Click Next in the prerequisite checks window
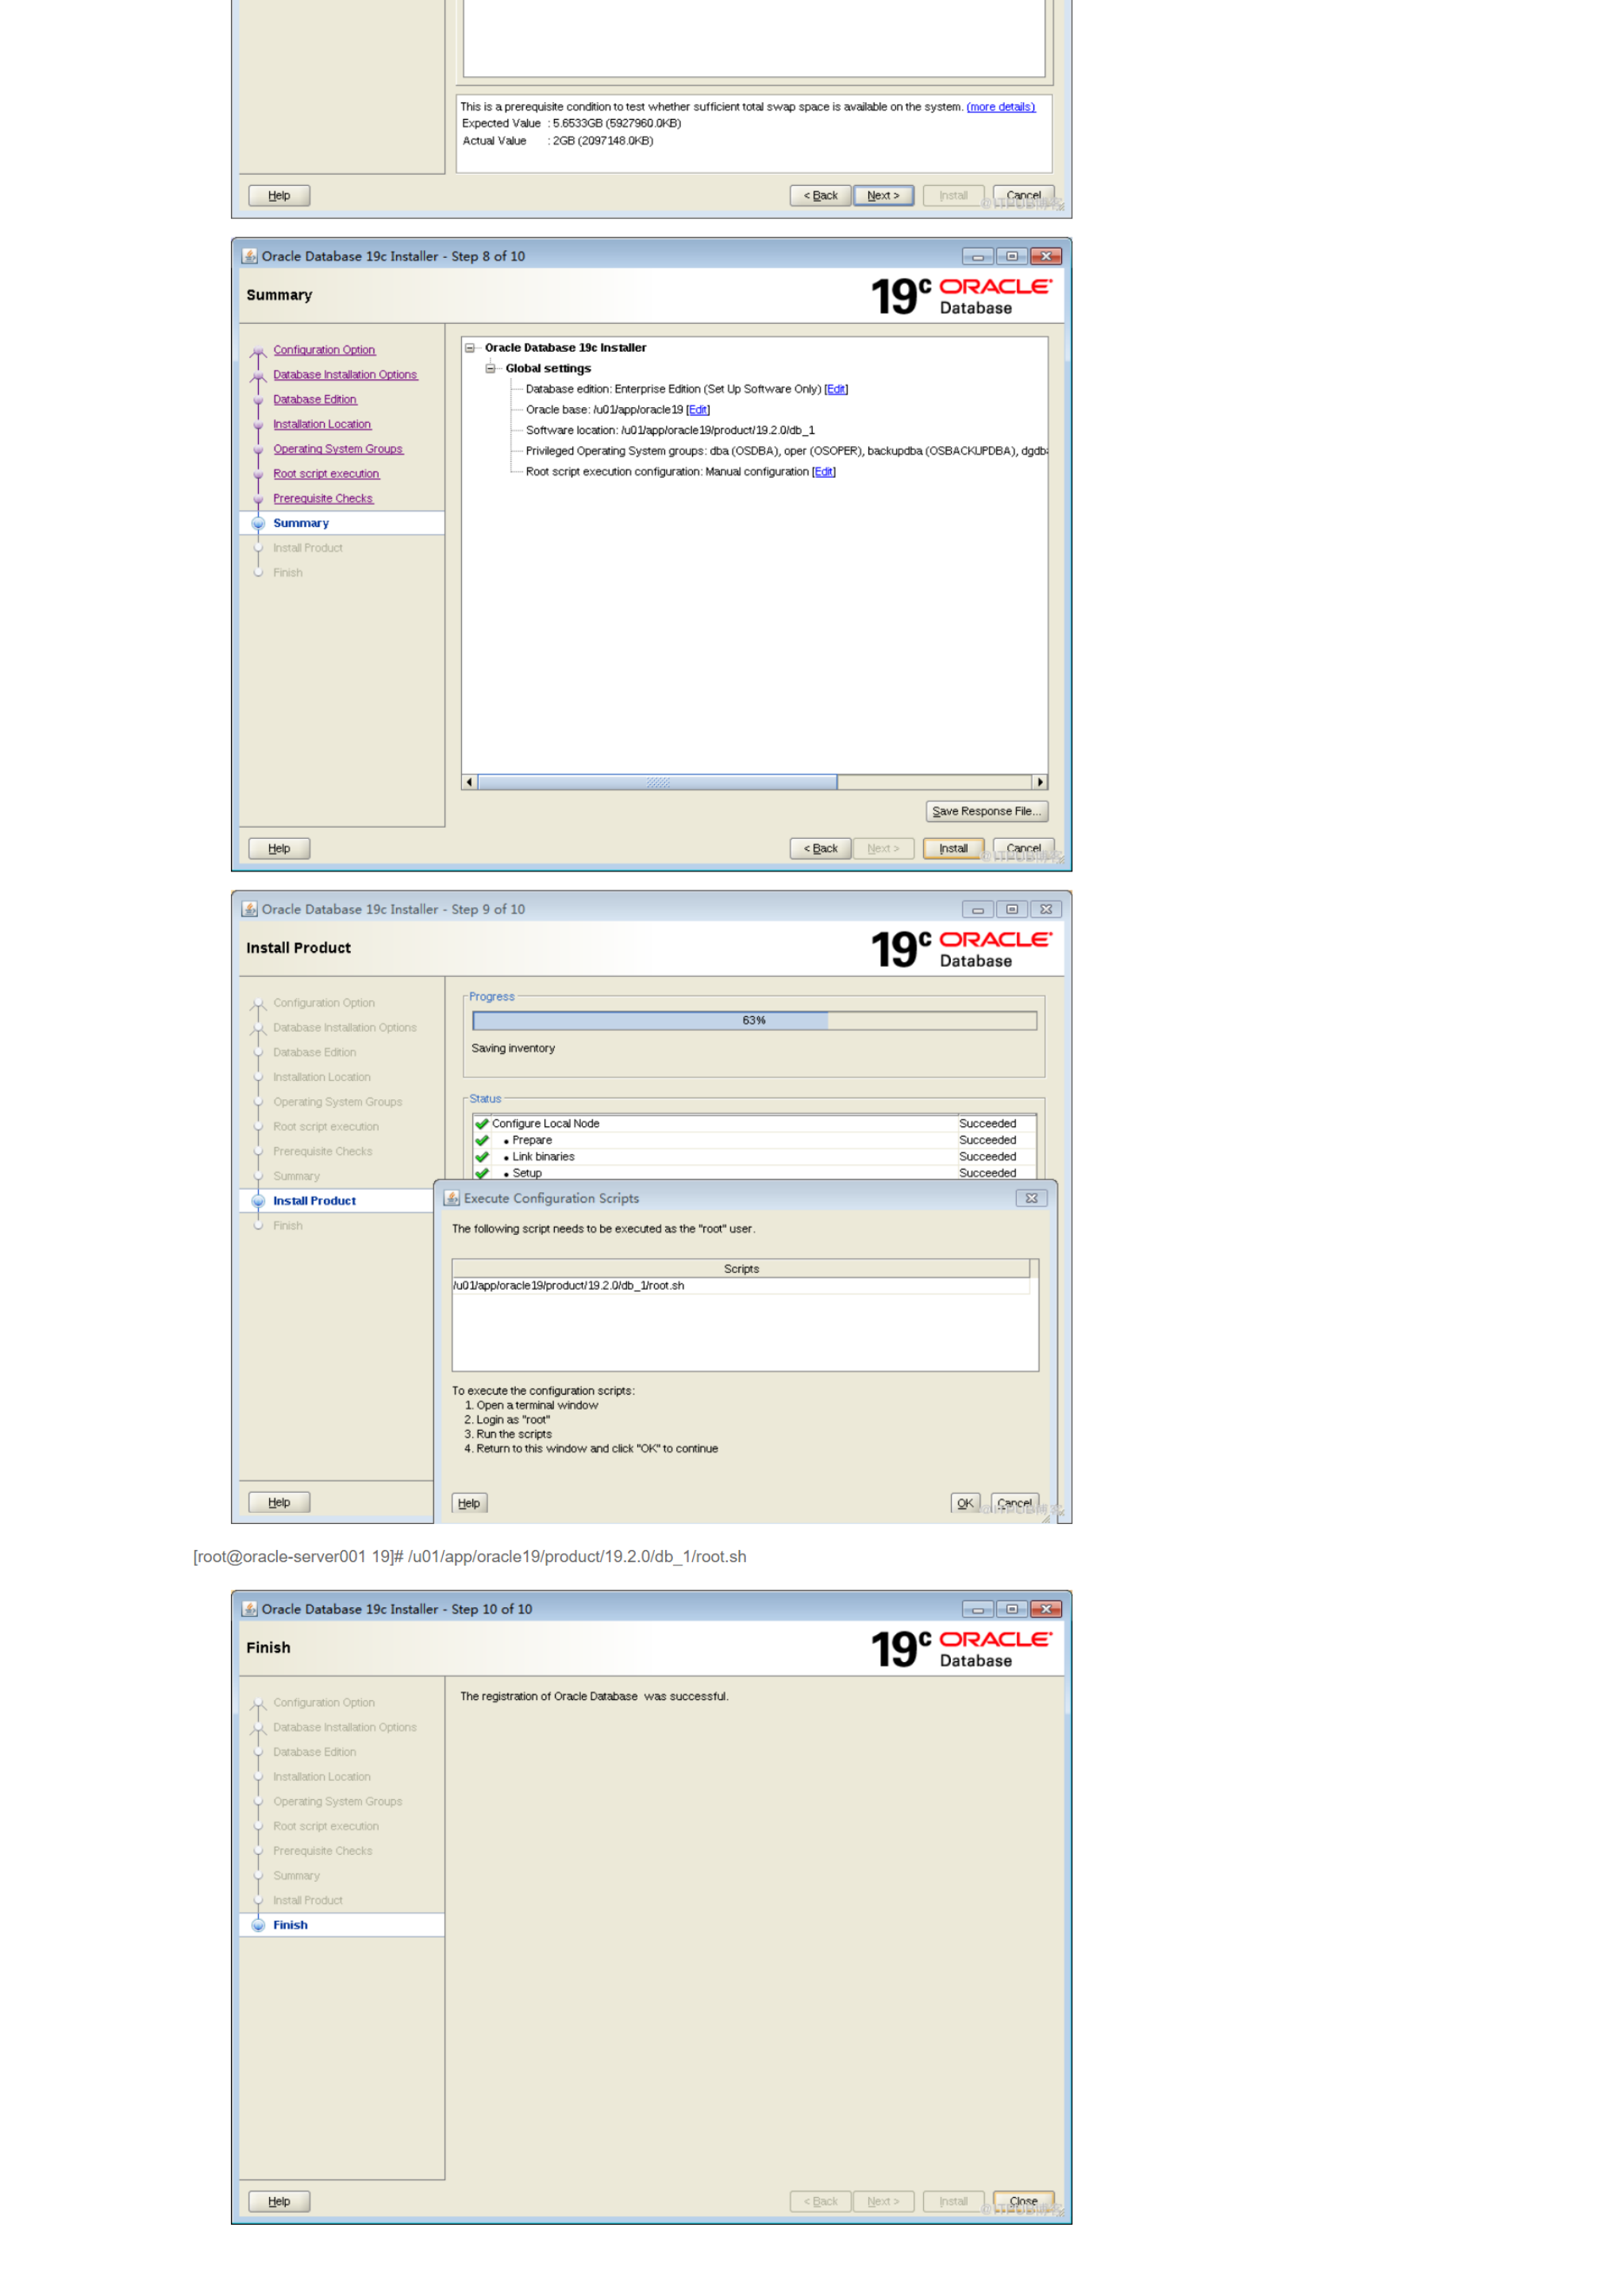The height and width of the screenshot is (2289, 1624). coord(883,195)
